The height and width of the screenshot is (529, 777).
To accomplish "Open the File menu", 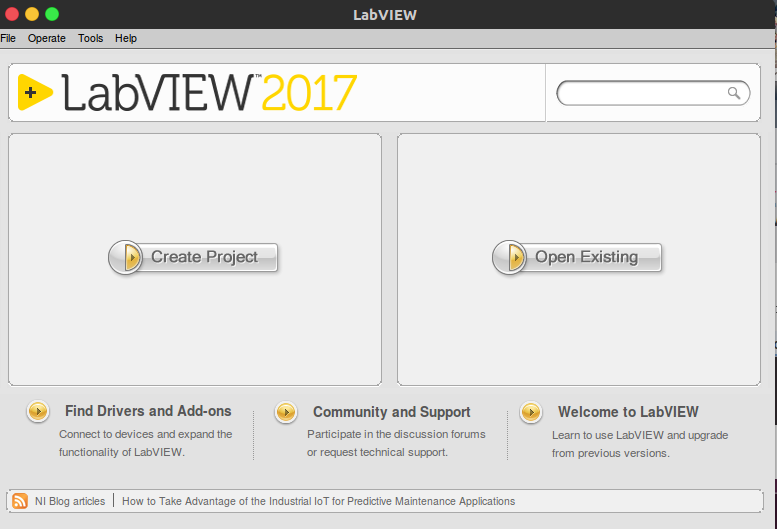I will click(8, 38).
